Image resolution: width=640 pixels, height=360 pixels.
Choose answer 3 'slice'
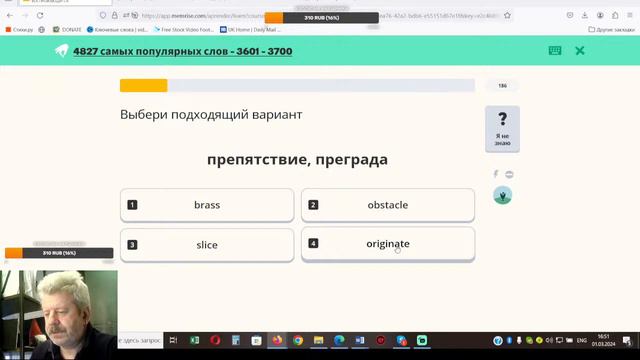(x=207, y=244)
